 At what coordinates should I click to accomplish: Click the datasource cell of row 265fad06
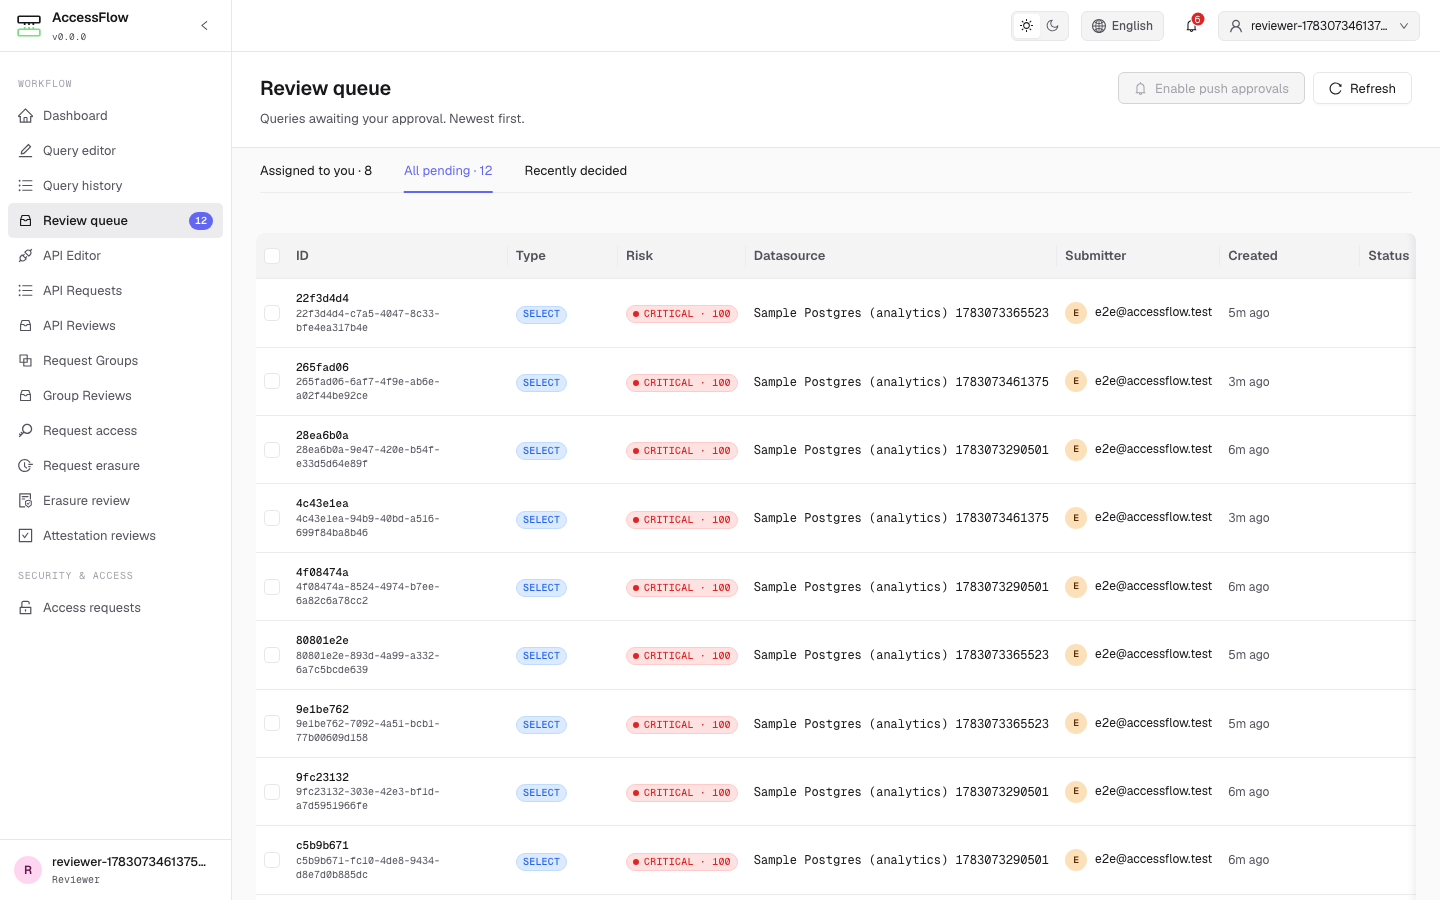coord(901,382)
